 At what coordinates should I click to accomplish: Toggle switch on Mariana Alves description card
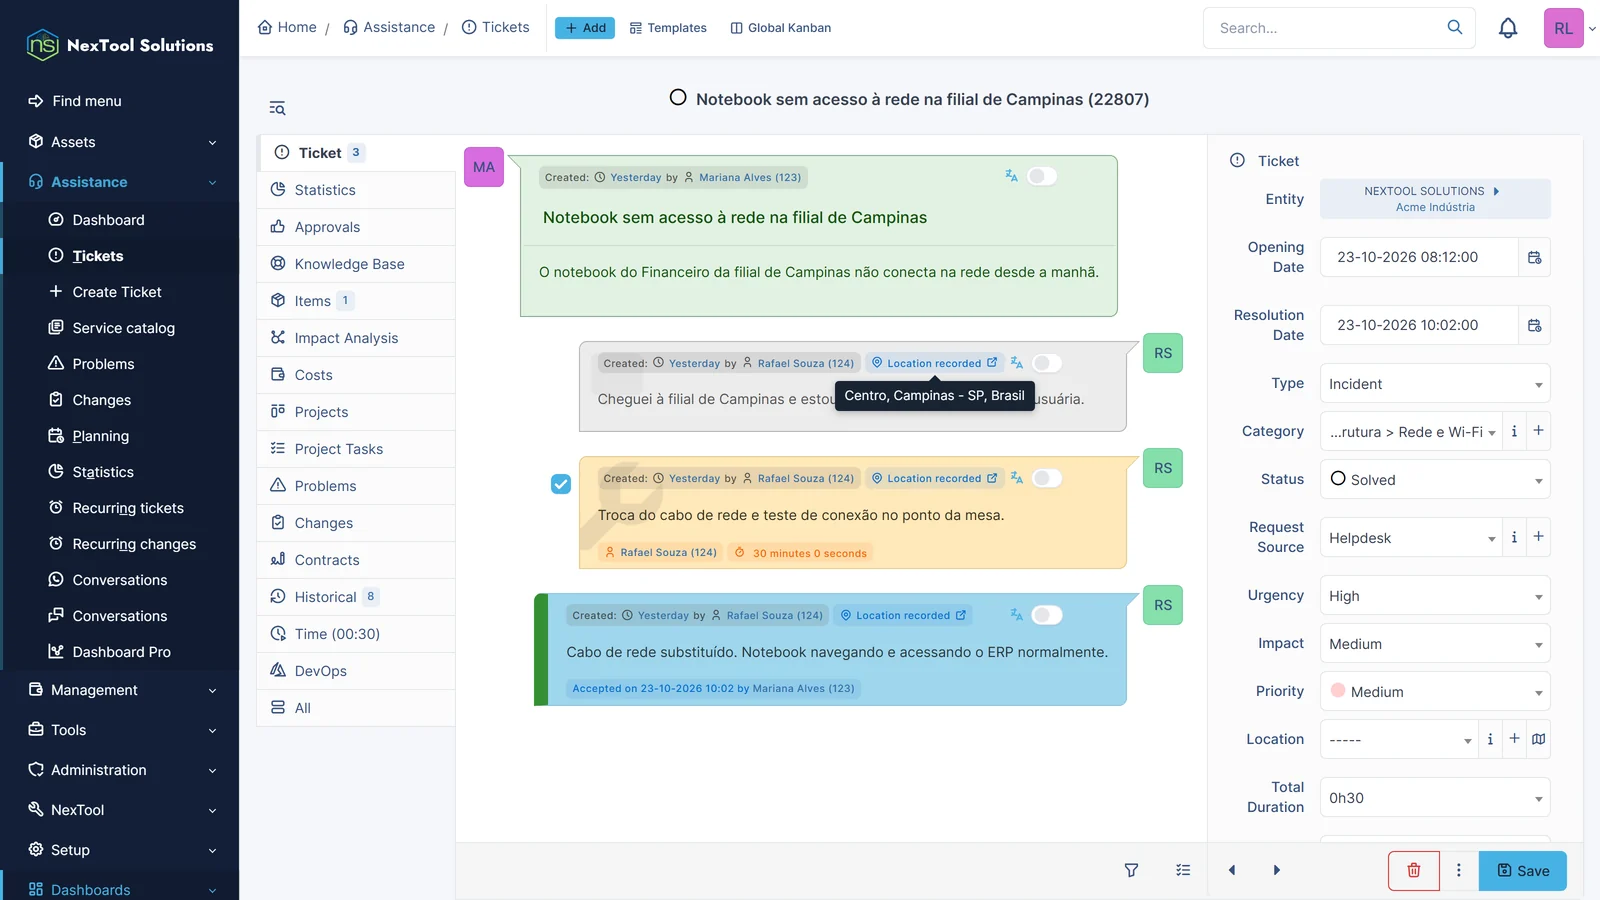(1042, 176)
